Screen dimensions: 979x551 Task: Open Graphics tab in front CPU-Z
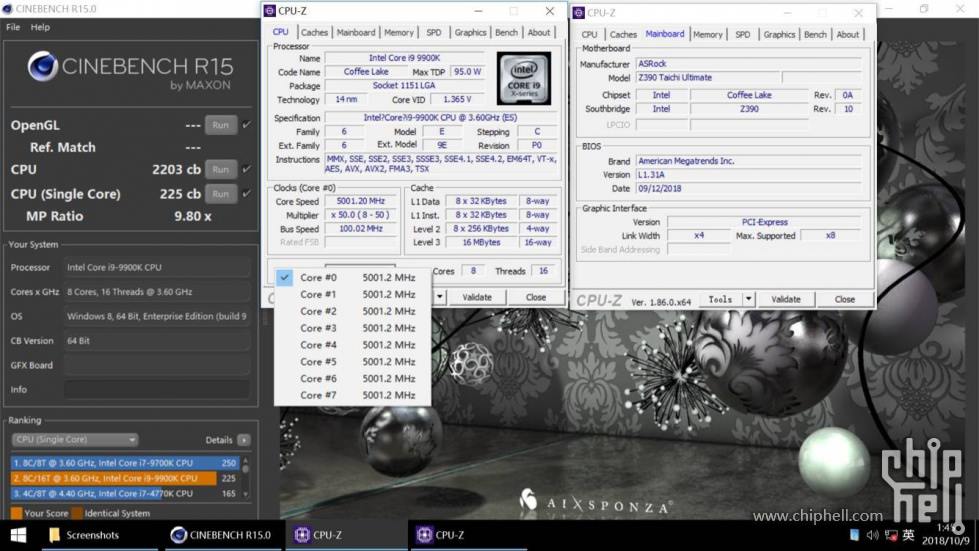coord(470,32)
